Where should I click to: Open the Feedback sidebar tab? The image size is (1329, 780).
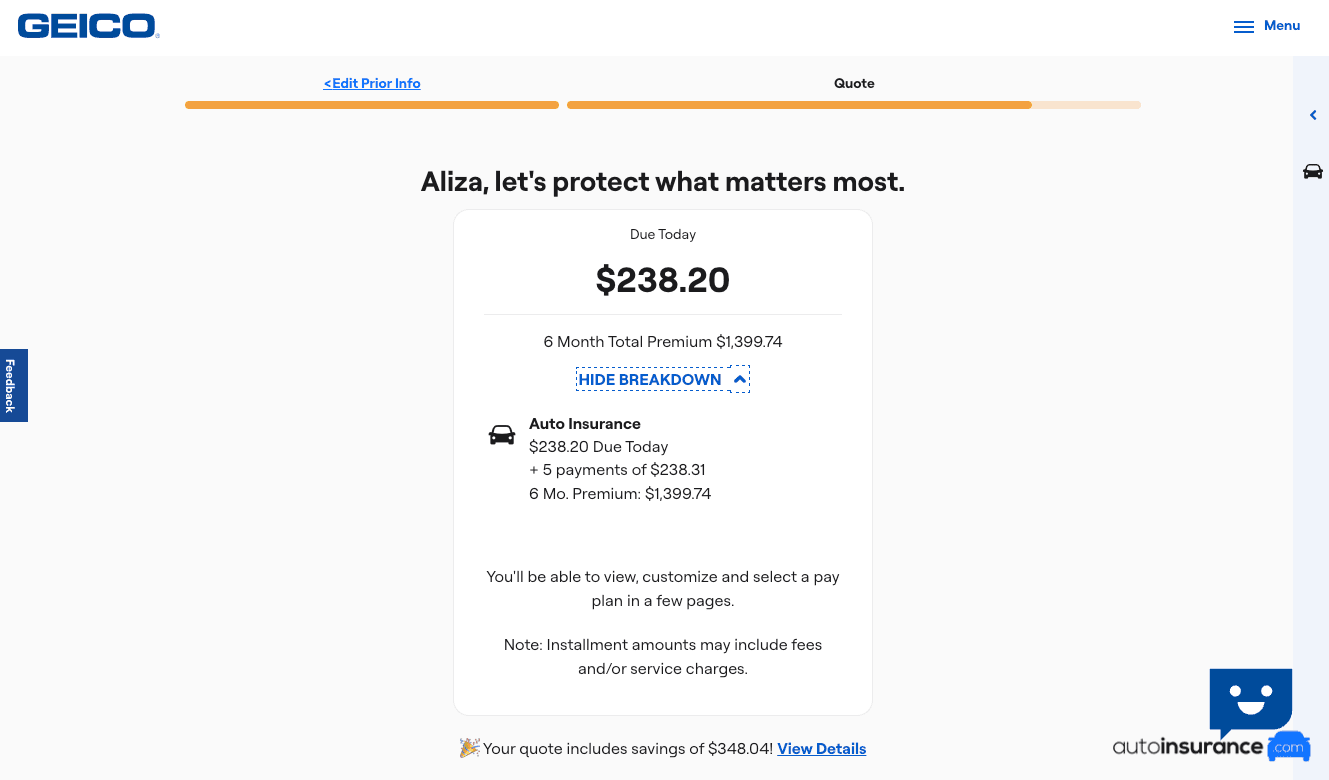point(13,385)
